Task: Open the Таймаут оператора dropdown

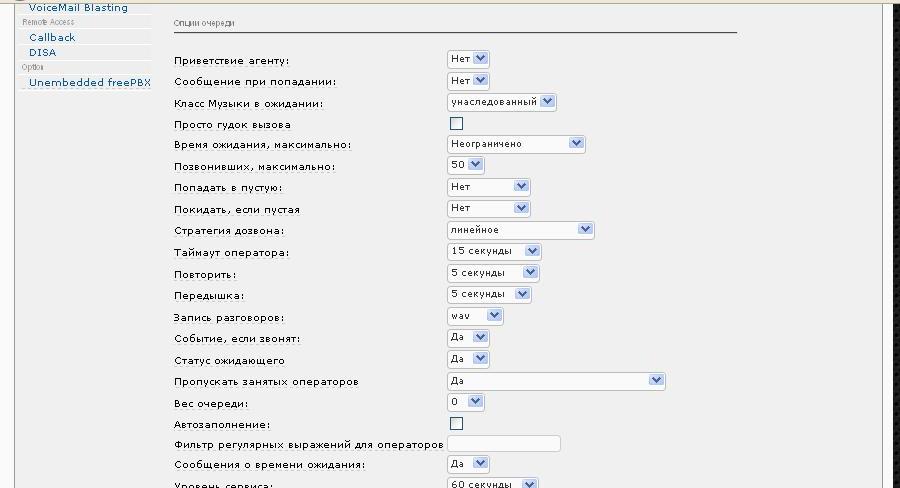Action: pos(494,251)
